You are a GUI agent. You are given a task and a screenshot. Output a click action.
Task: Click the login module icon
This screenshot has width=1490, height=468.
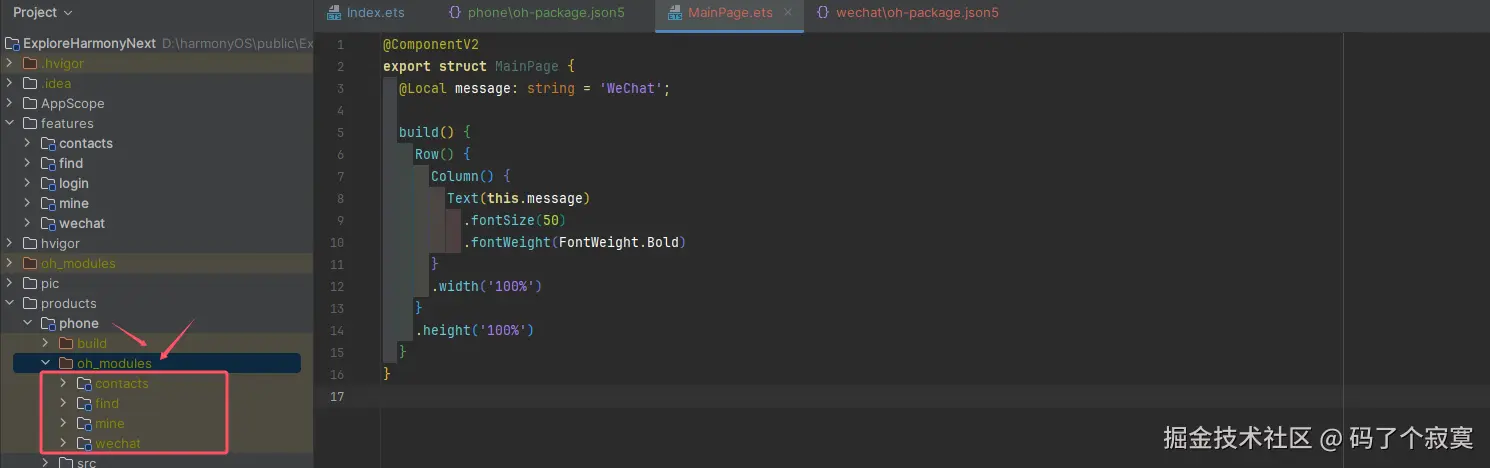click(x=48, y=184)
